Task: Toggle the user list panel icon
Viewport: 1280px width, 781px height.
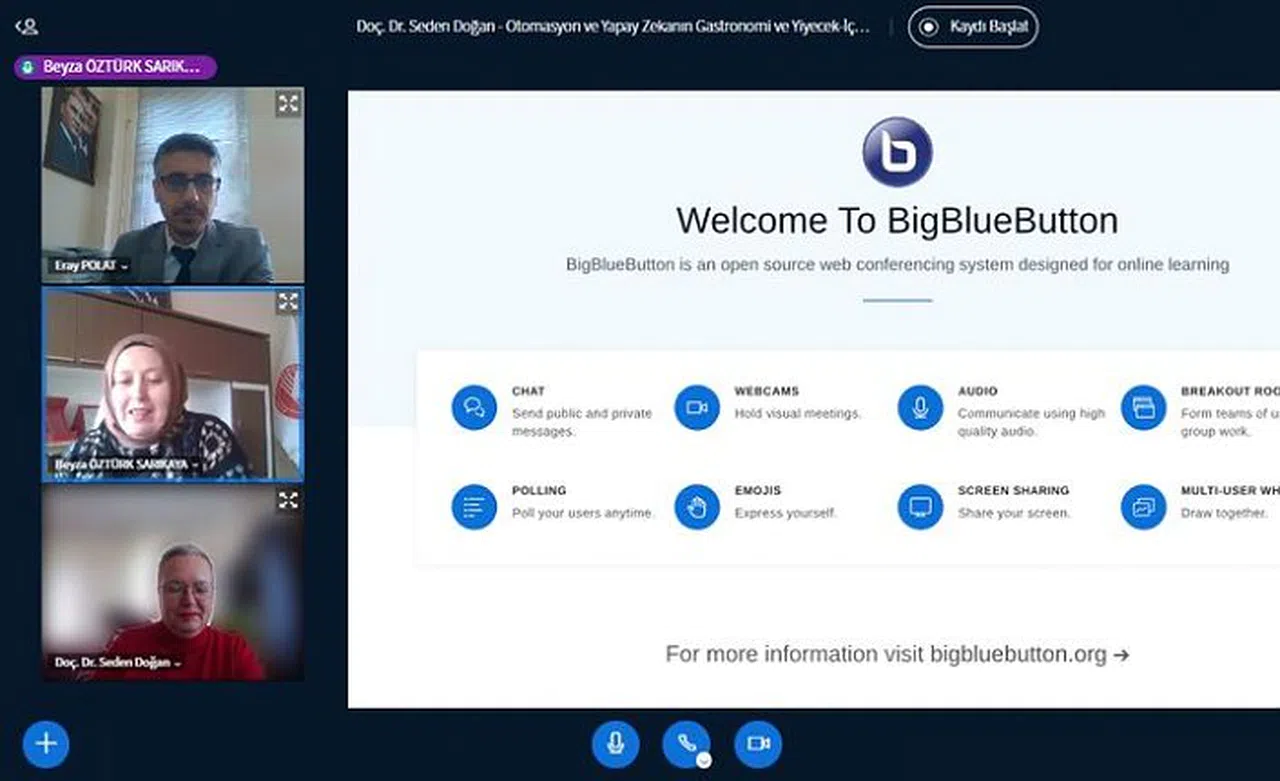Action: [x=27, y=27]
